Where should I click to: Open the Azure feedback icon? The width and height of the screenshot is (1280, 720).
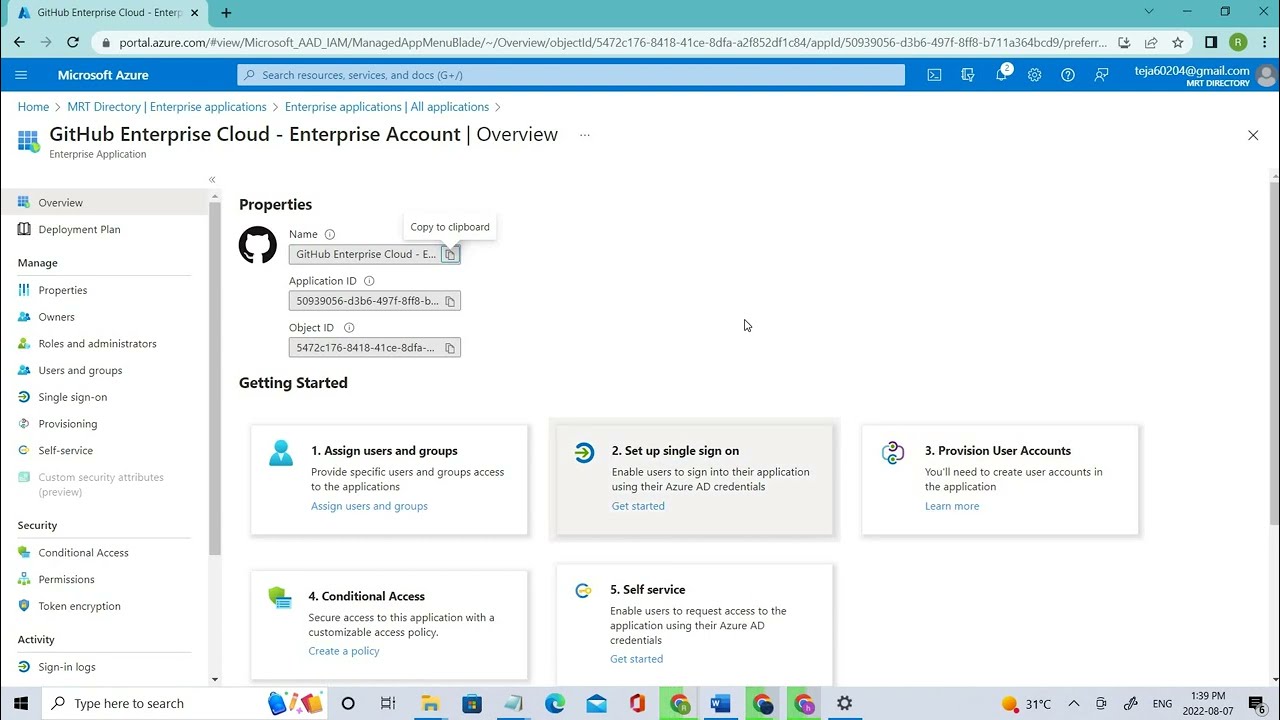click(1101, 75)
